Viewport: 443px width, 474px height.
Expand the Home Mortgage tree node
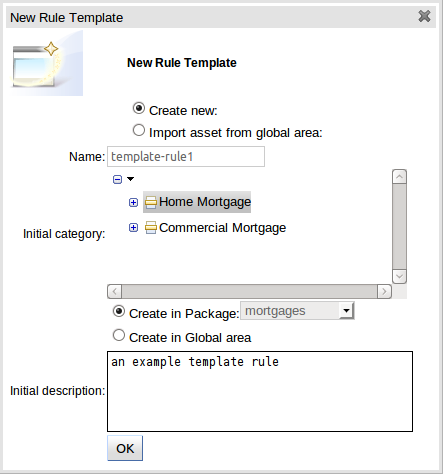coord(133,202)
